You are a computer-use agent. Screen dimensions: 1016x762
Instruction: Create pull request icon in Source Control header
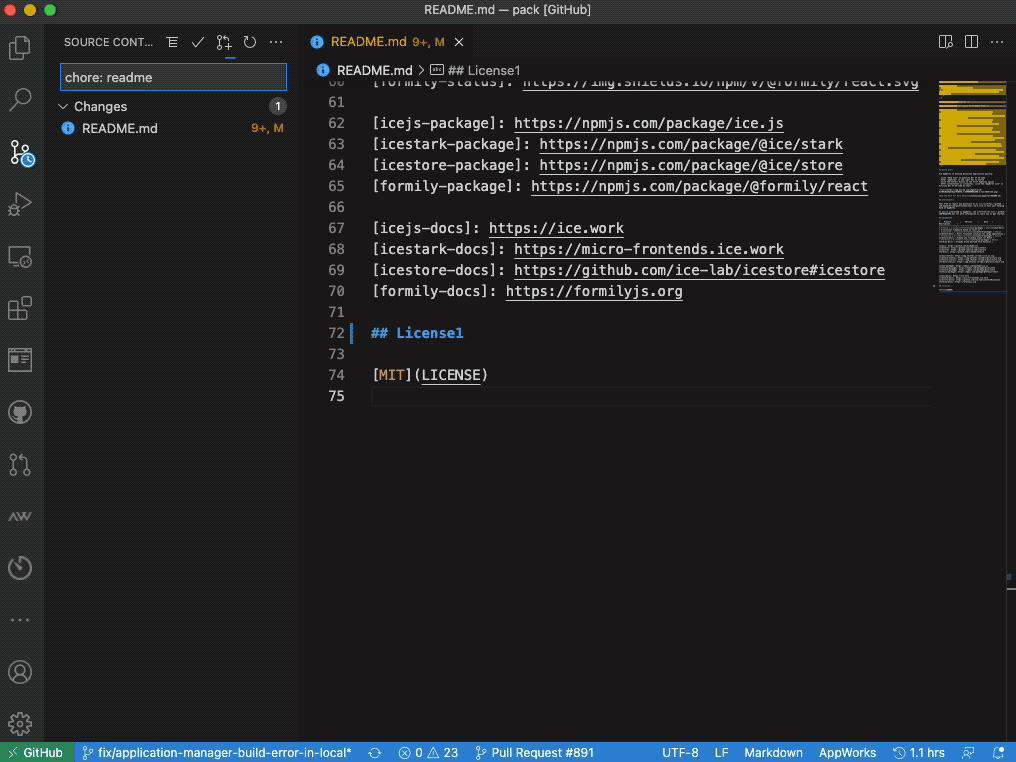point(224,42)
